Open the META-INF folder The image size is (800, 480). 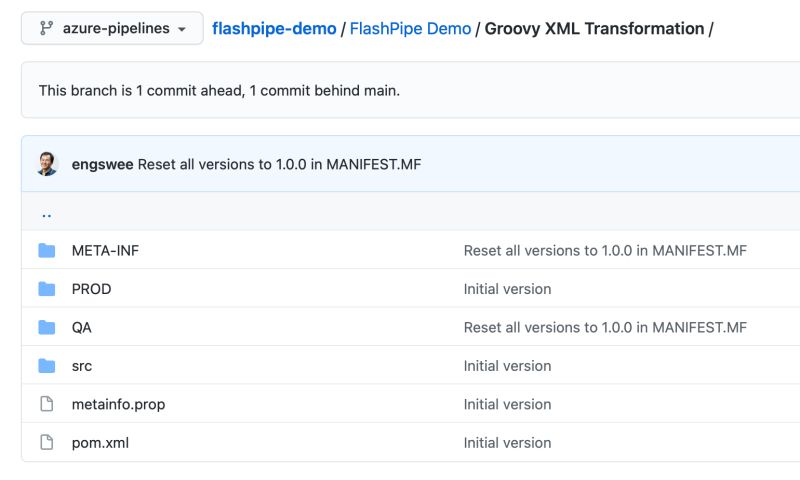105,250
